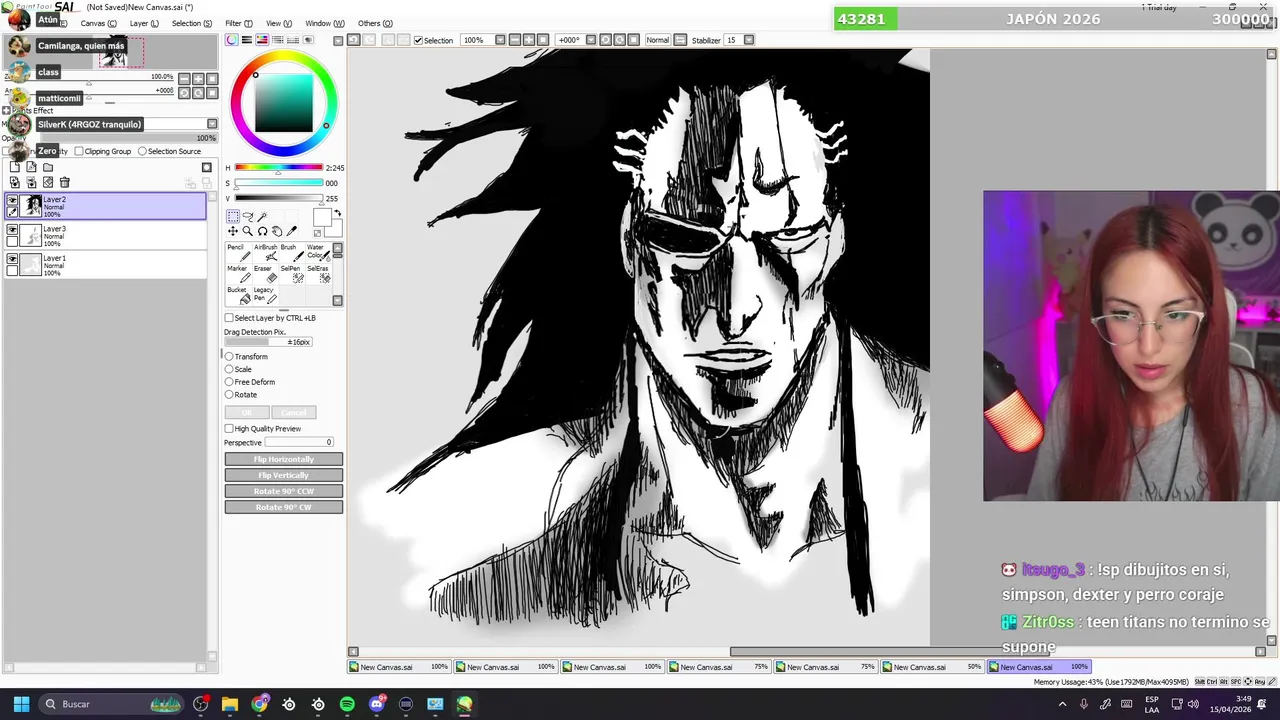1280x720 pixels.
Task: Choose the Free Deform radio button
Action: [x=229, y=382]
